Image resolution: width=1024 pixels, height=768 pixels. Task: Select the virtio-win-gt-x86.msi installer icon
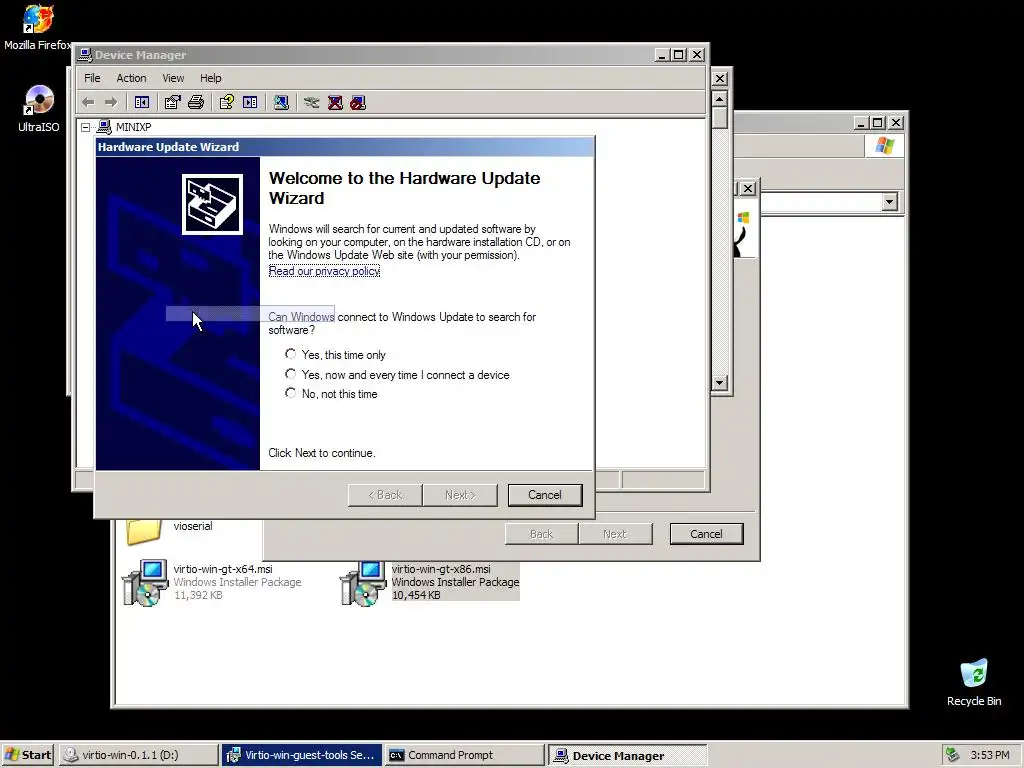coord(363,583)
